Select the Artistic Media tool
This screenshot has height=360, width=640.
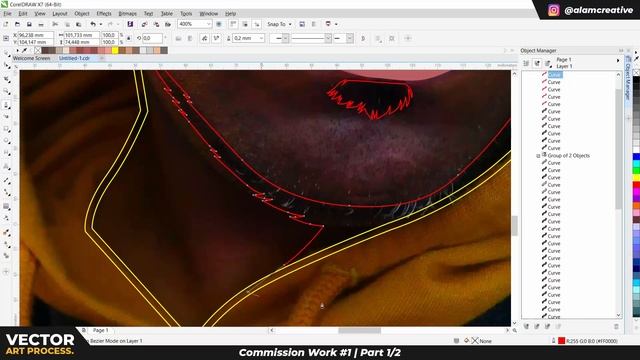pos(7,117)
